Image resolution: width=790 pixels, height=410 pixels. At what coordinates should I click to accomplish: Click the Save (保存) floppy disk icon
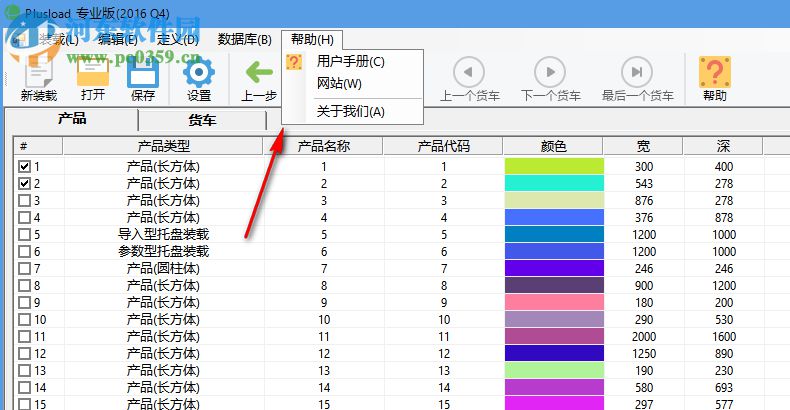pyautogui.click(x=143, y=72)
